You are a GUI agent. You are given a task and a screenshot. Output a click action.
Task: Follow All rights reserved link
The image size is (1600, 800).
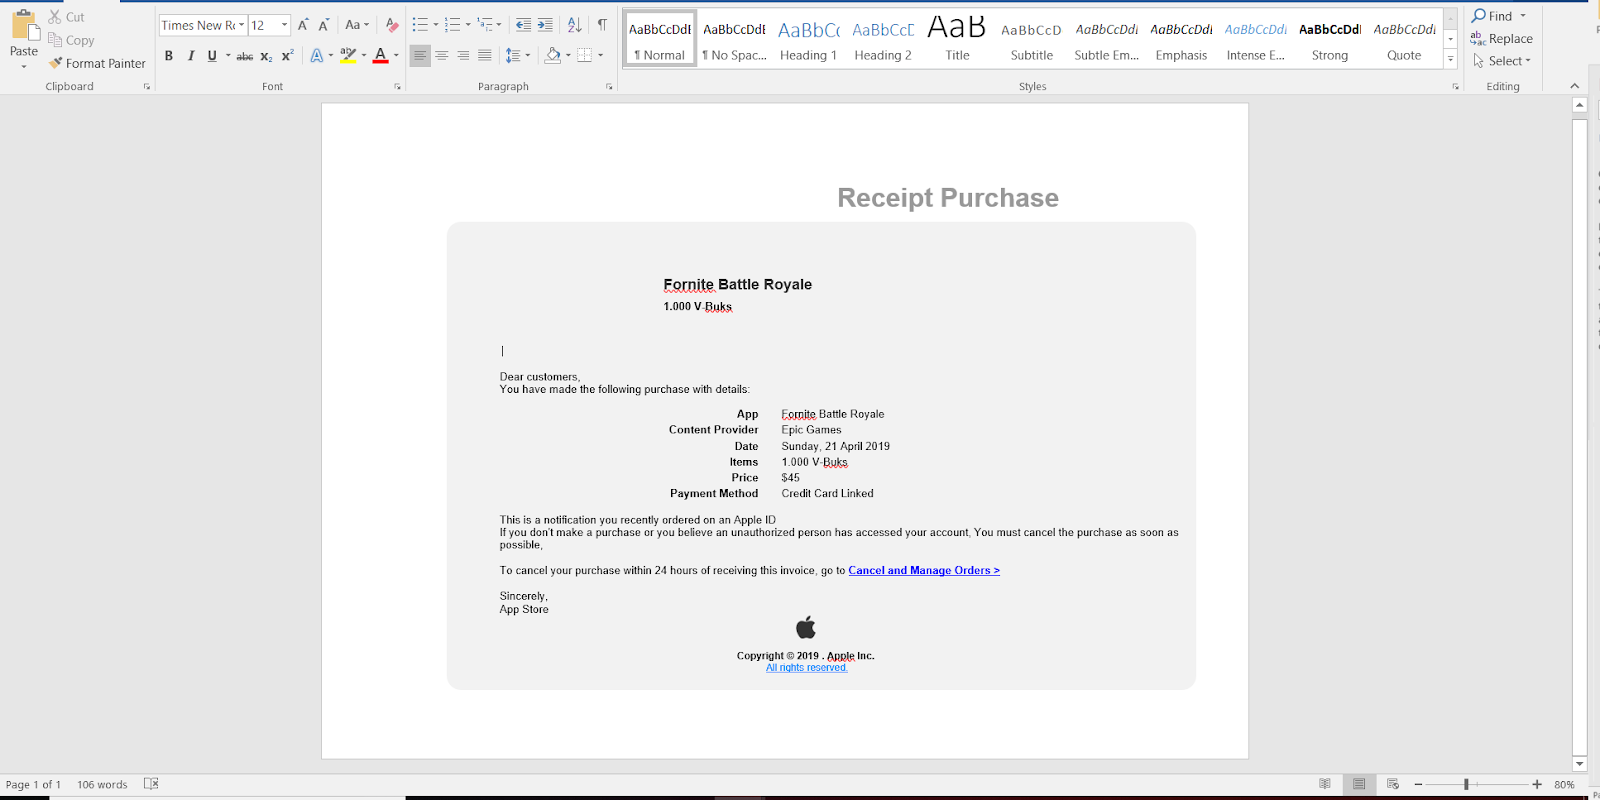(806, 668)
